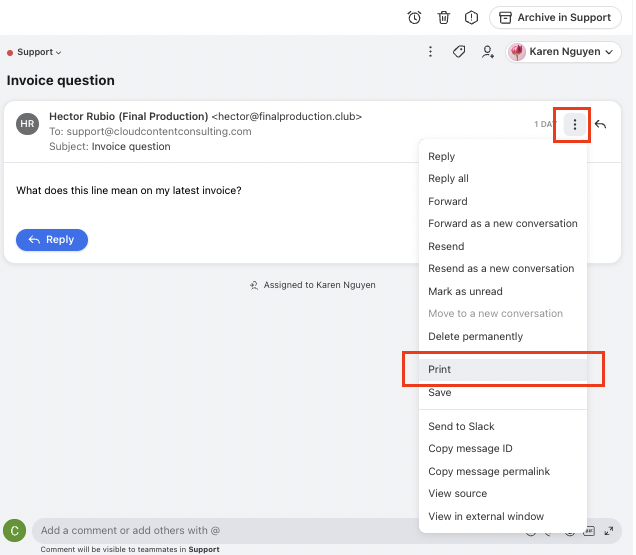Choose Send to Slack

(x=503, y=426)
